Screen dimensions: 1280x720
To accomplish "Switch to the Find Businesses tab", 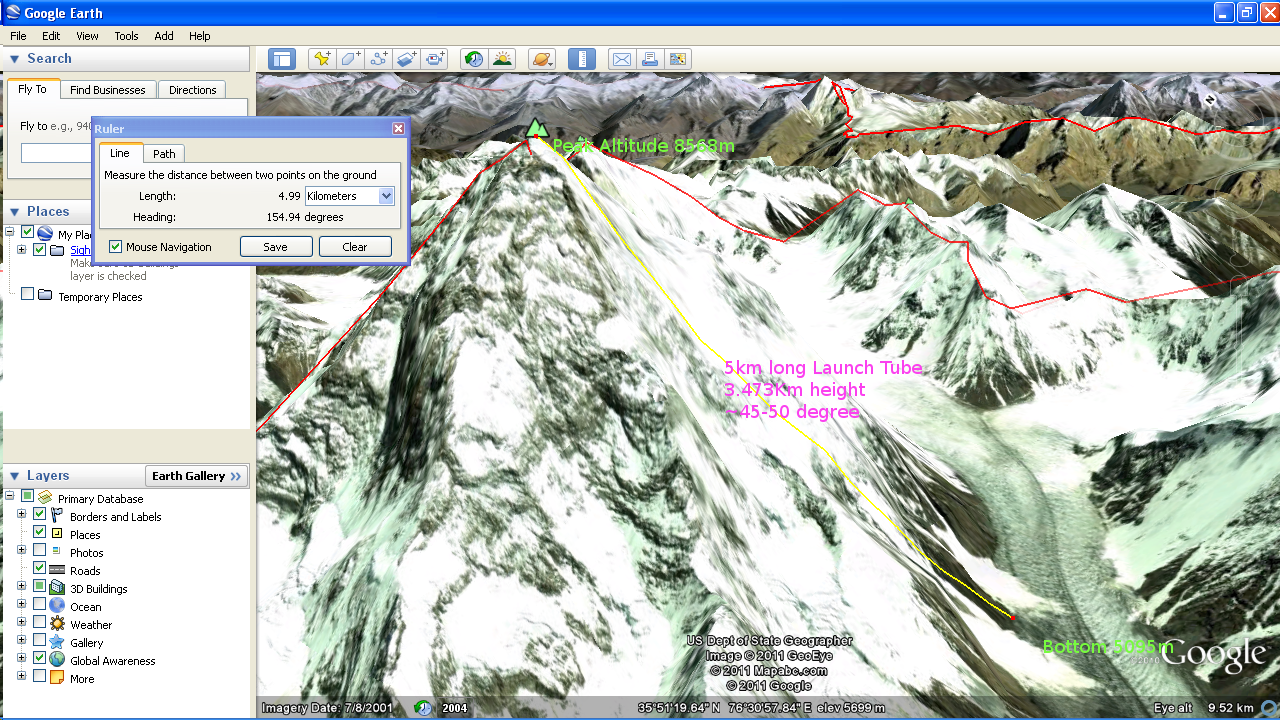I will point(108,90).
